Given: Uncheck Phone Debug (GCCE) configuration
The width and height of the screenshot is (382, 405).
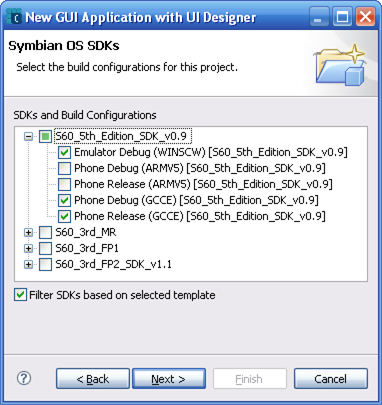Looking at the screenshot, I should click(64, 200).
